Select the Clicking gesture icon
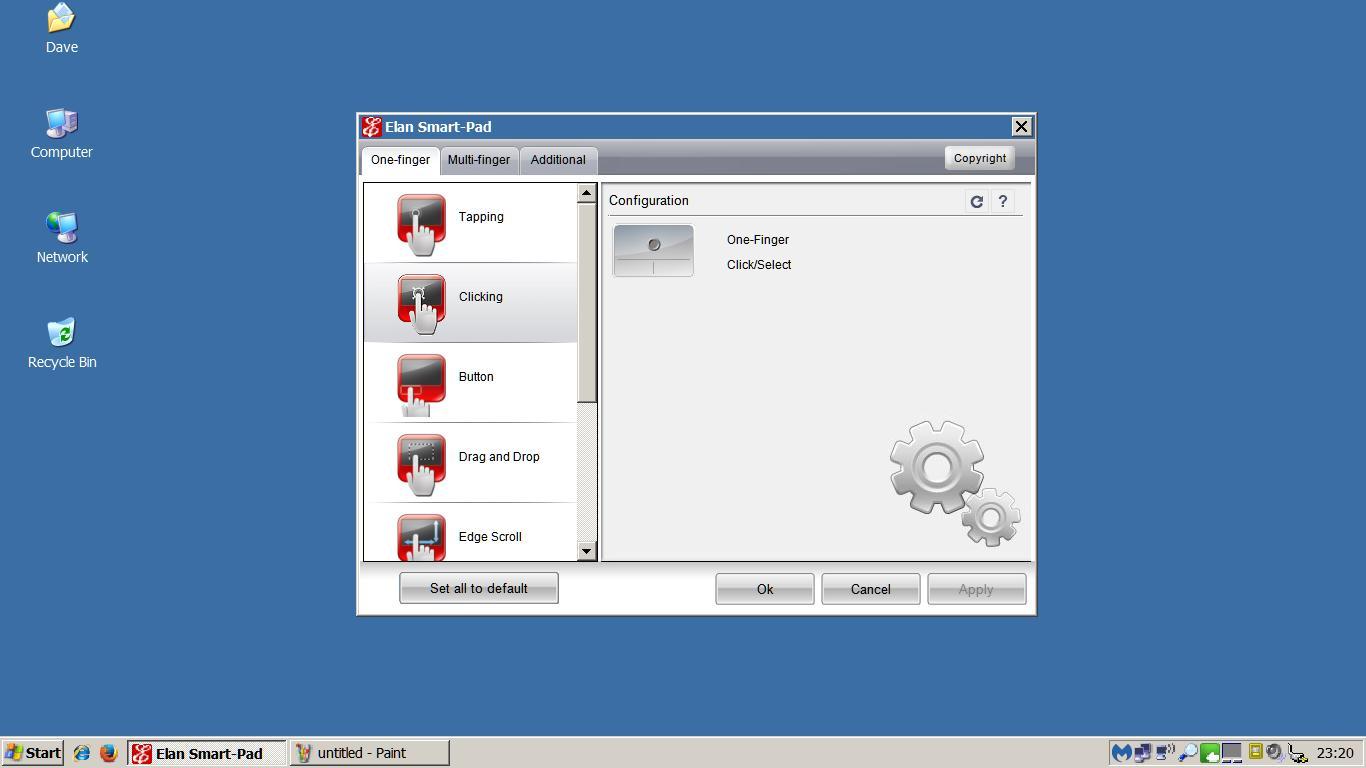 click(x=421, y=304)
